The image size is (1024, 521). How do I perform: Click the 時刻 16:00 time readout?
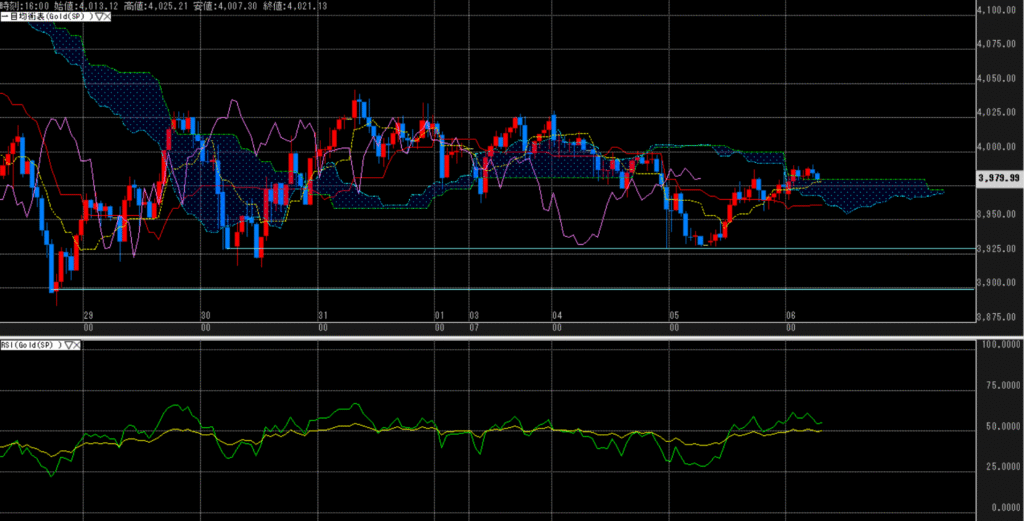(25, 6)
